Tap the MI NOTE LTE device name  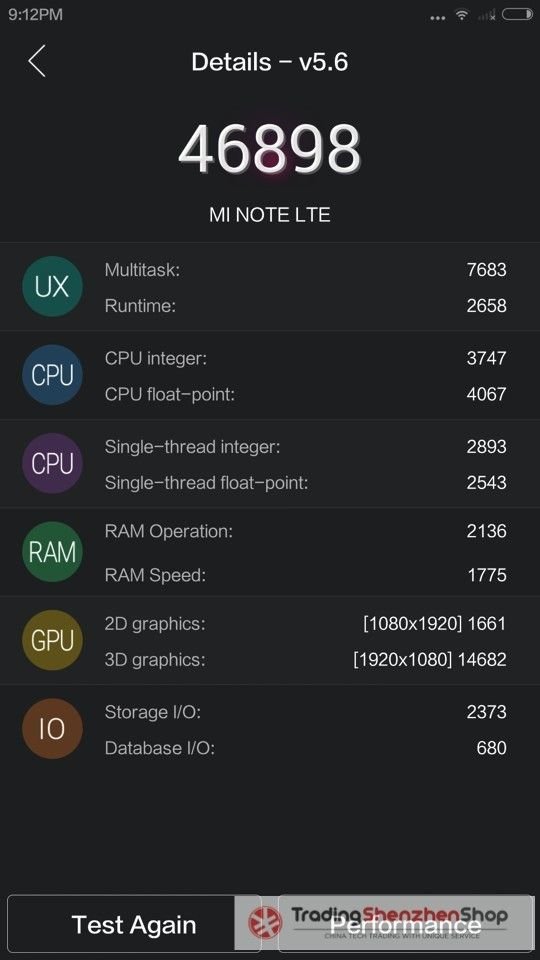click(270, 215)
